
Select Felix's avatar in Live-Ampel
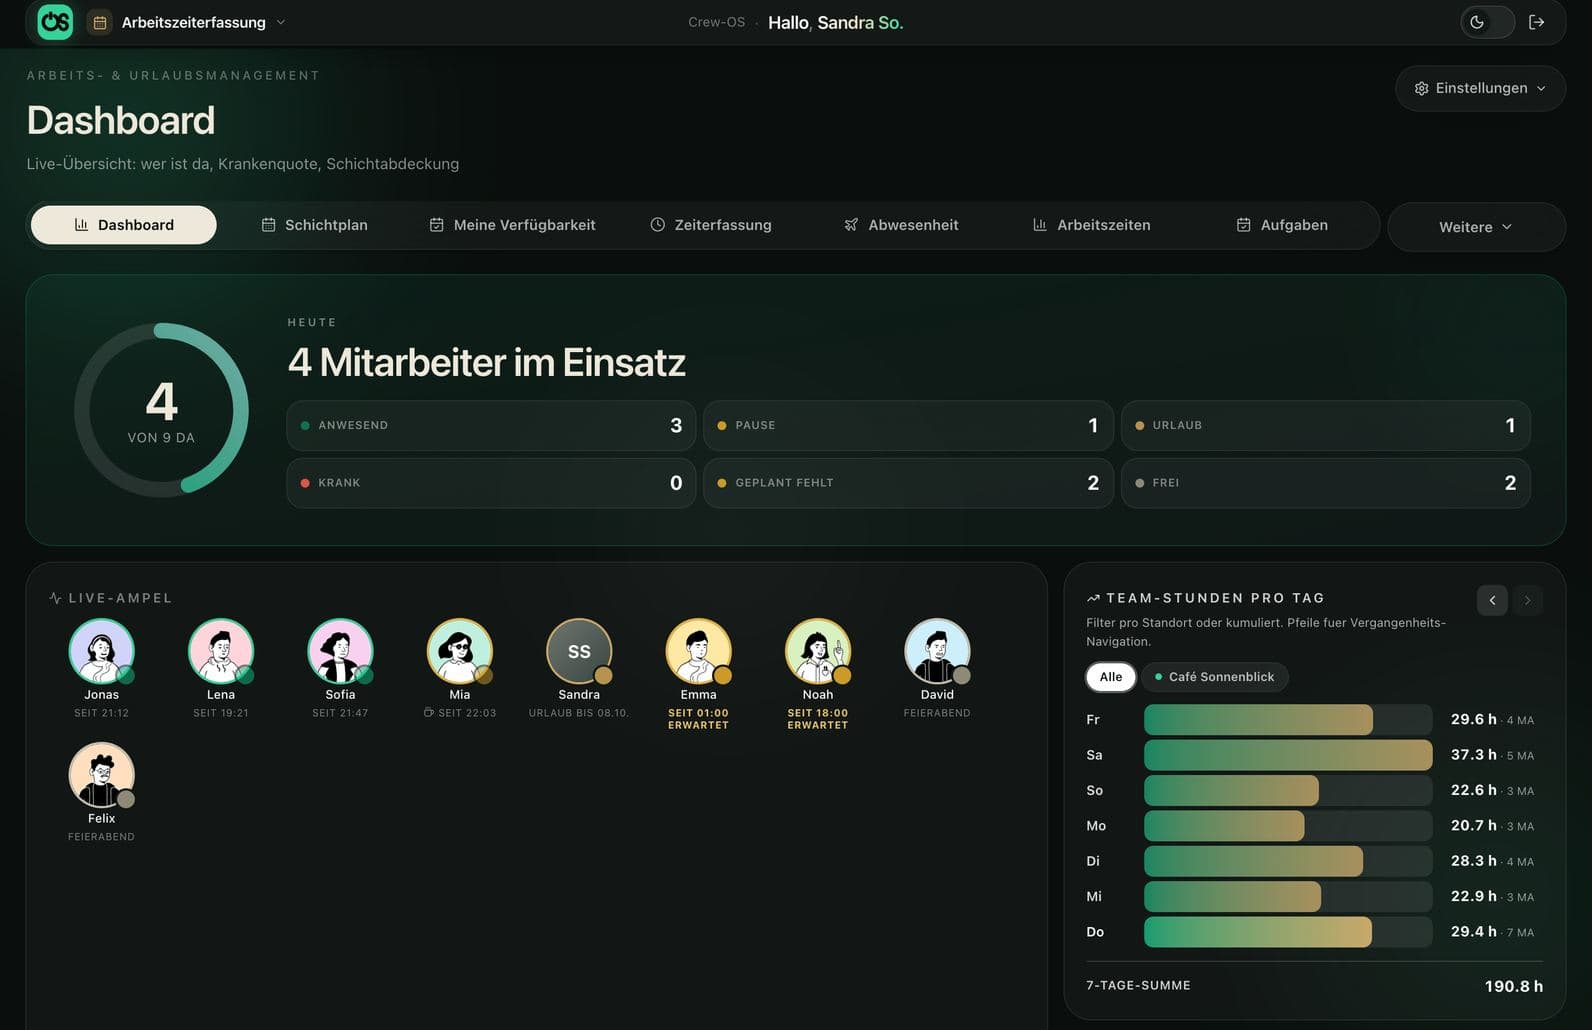(101, 775)
